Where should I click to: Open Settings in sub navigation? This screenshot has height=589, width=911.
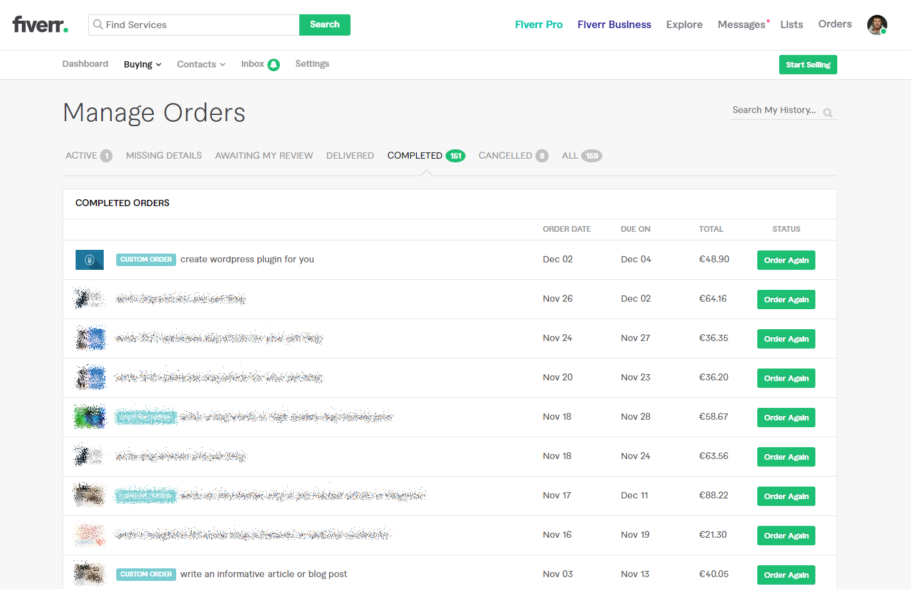coord(312,64)
